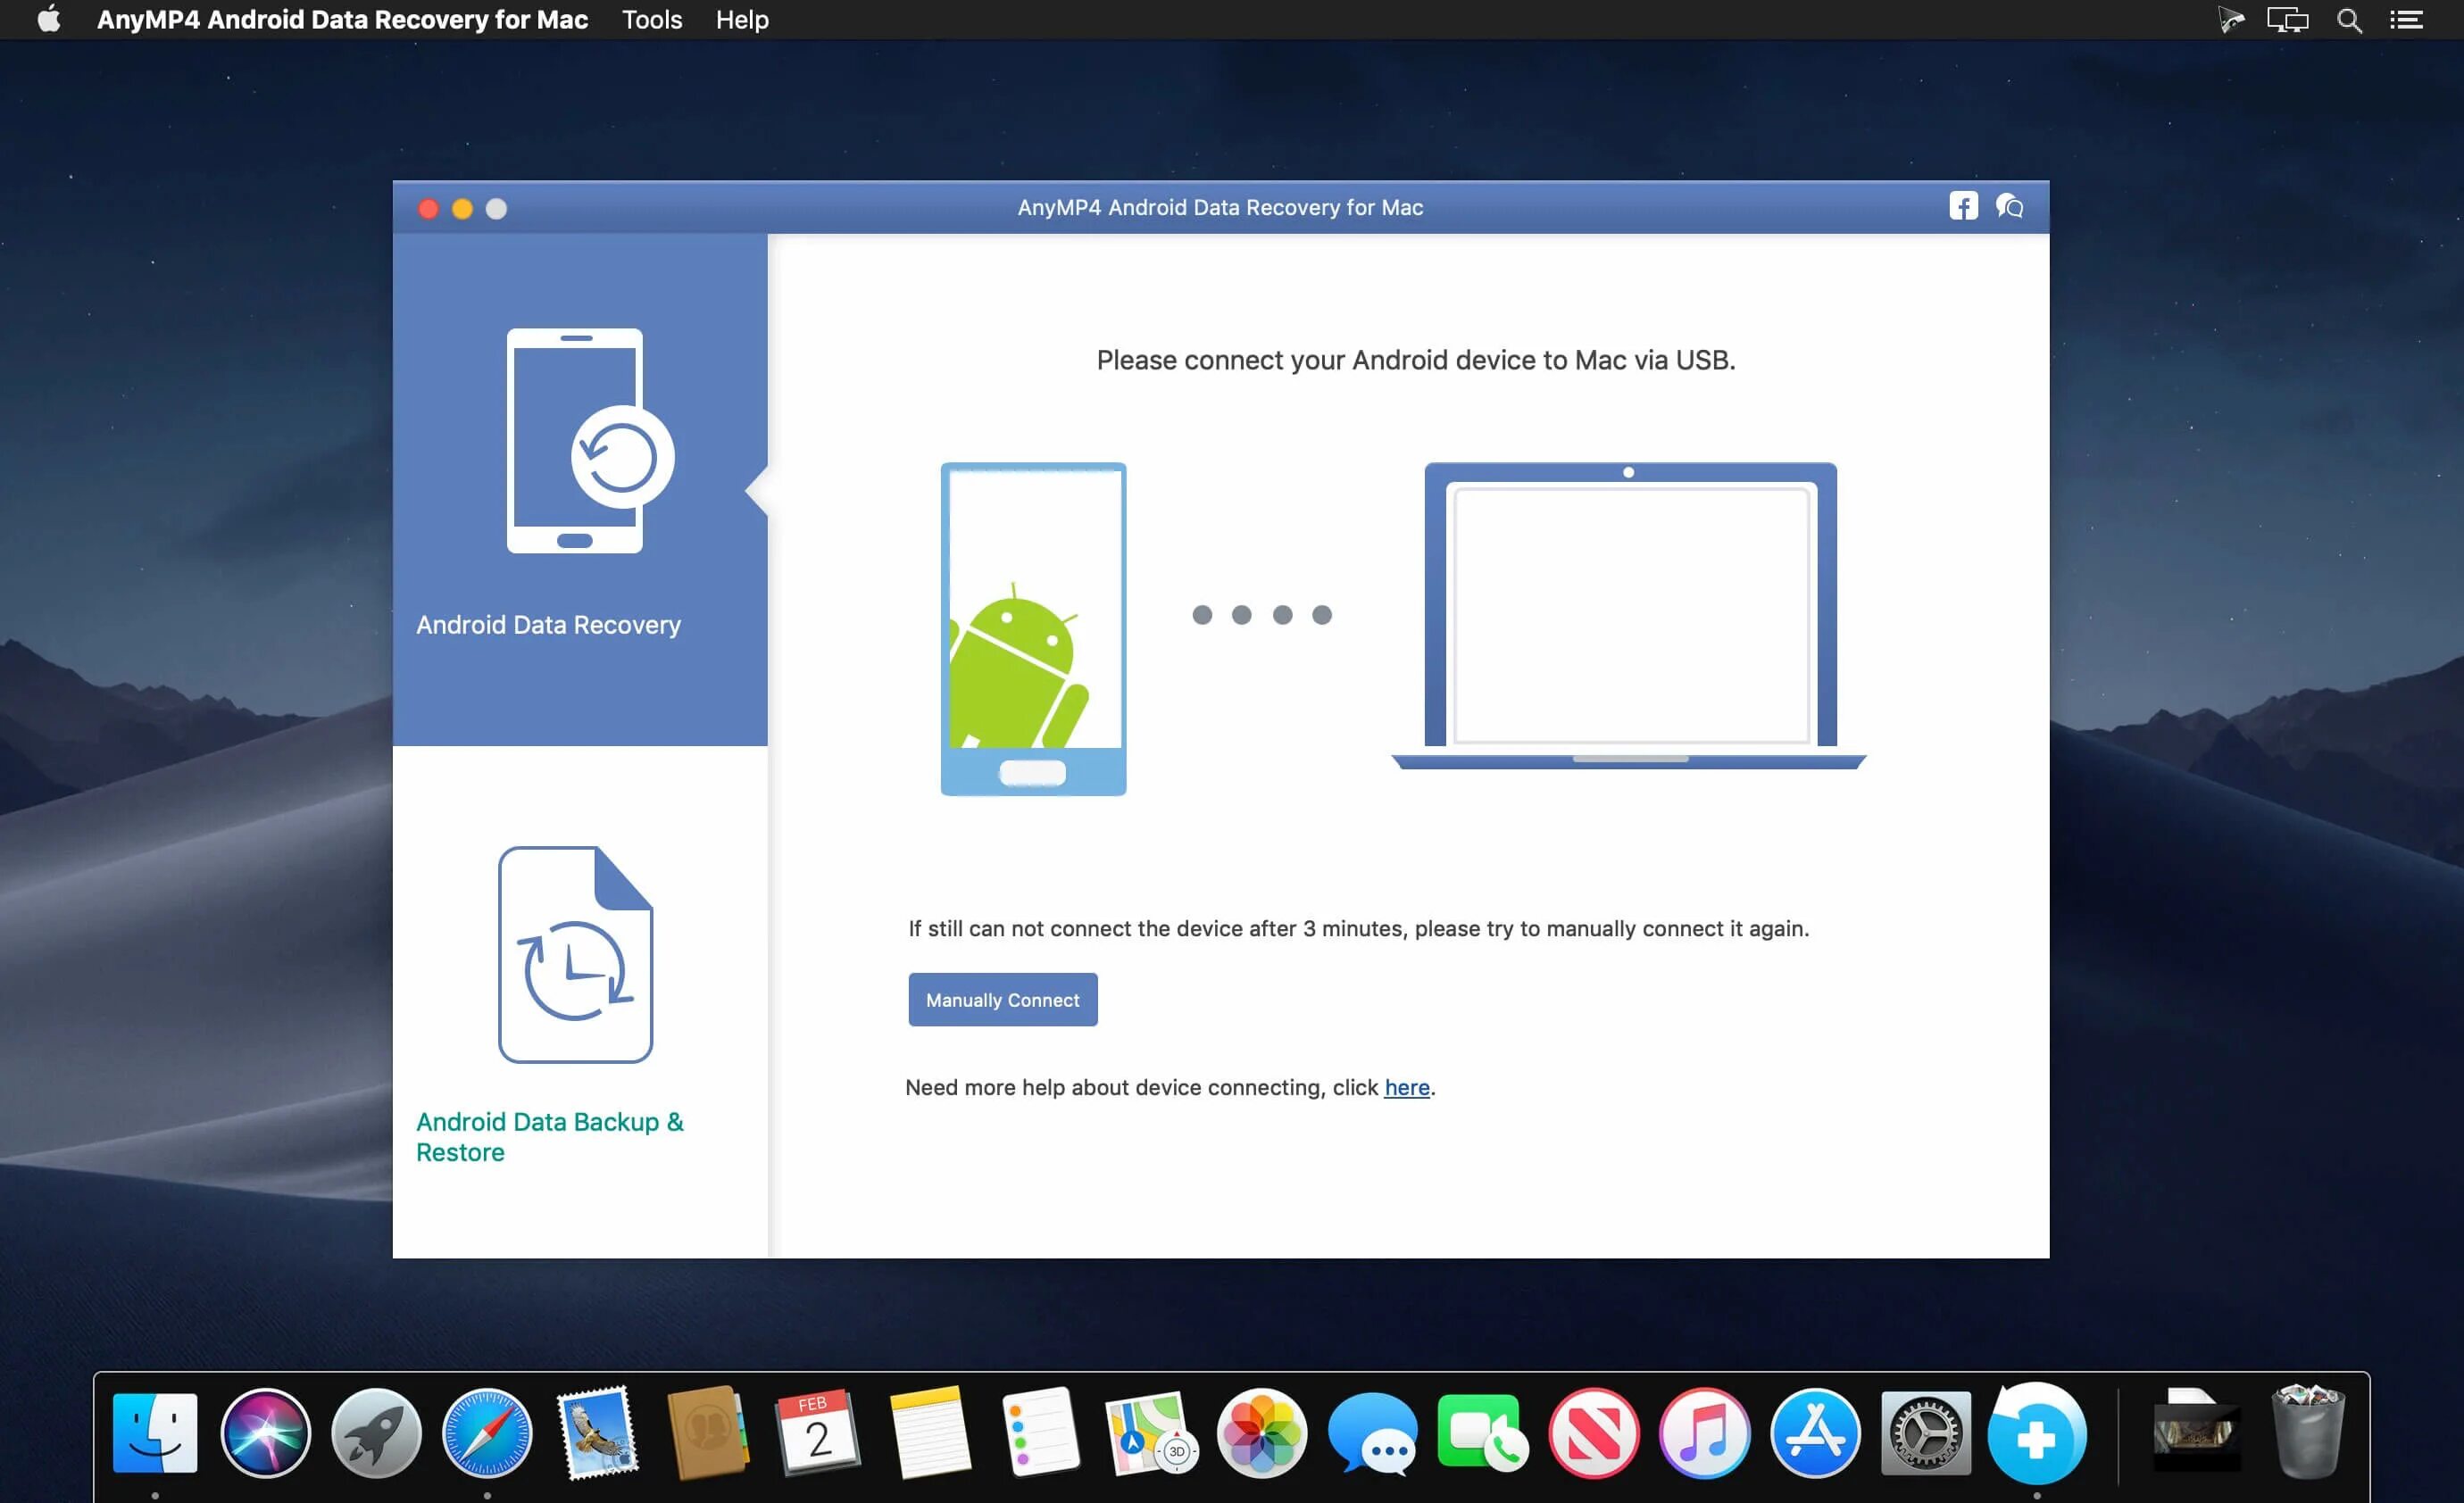Open System Preferences from Dock
This screenshot has height=1503, width=2464.
1925,1433
